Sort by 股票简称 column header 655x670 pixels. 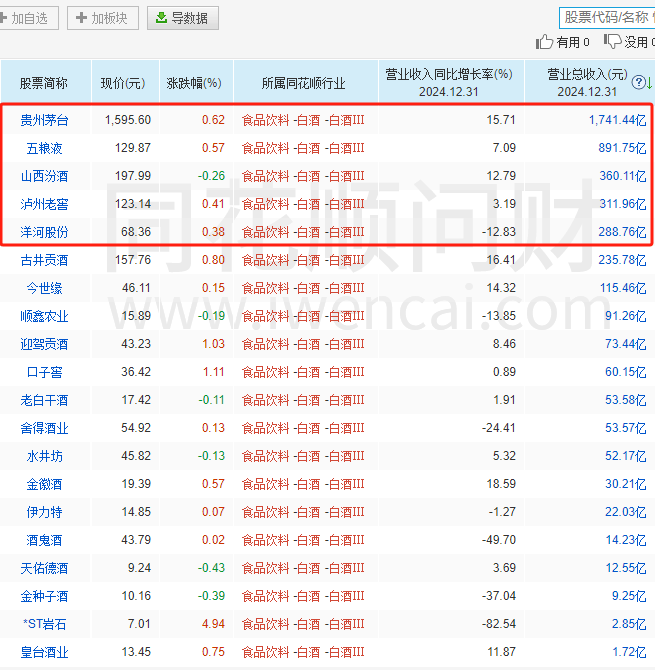pyautogui.click(x=44, y=83)
